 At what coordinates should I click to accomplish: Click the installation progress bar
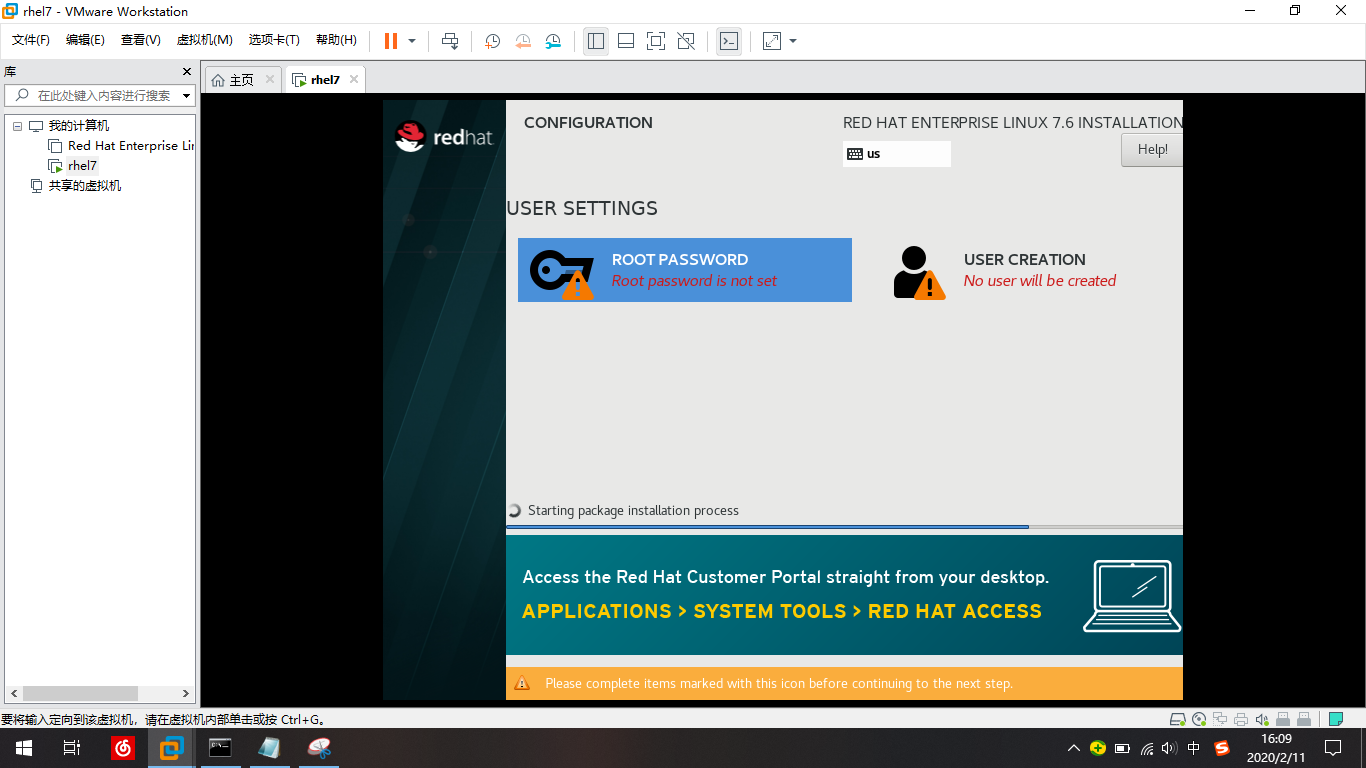844,526
